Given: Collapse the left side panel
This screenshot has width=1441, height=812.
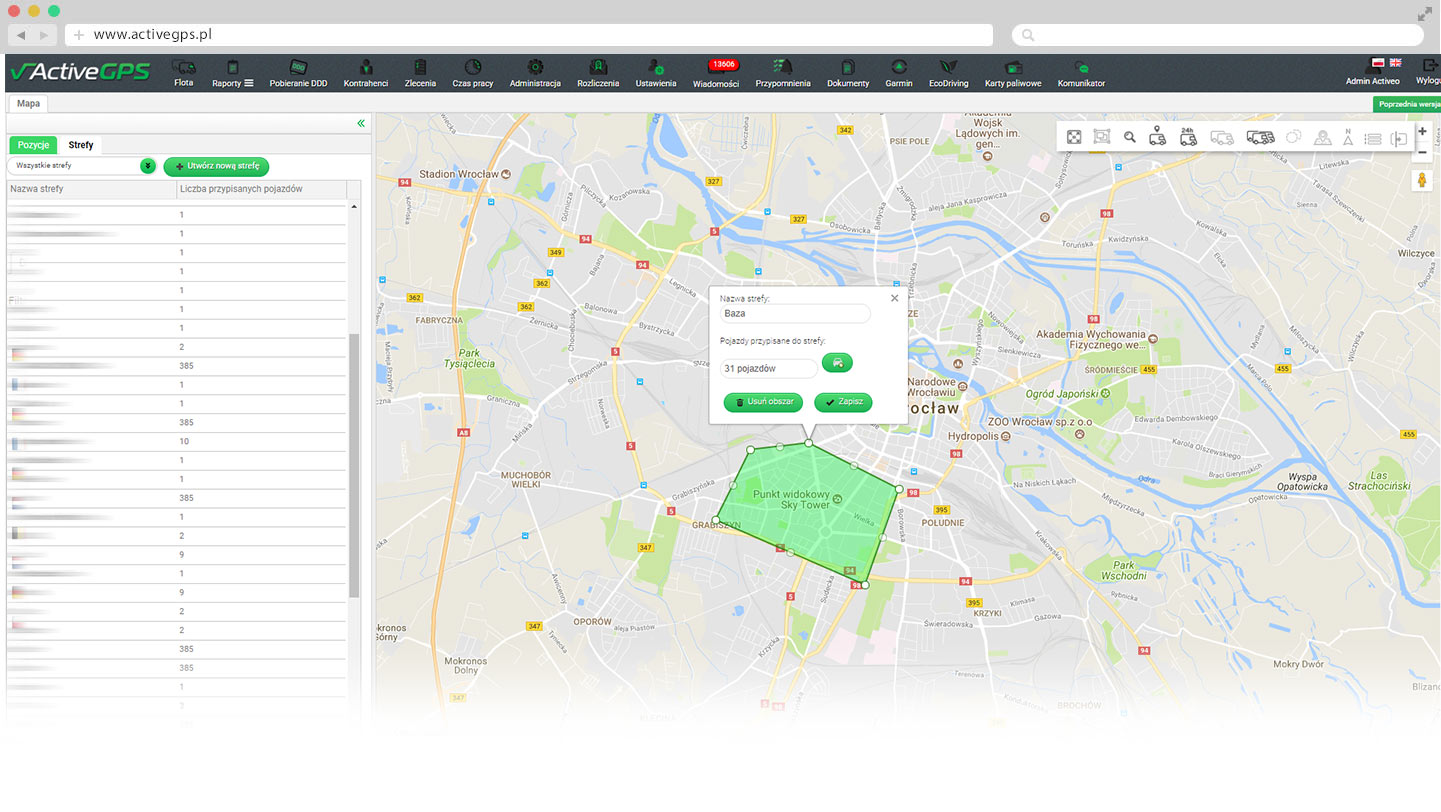Looking at the screenshot, I should [x=361, y=123].
